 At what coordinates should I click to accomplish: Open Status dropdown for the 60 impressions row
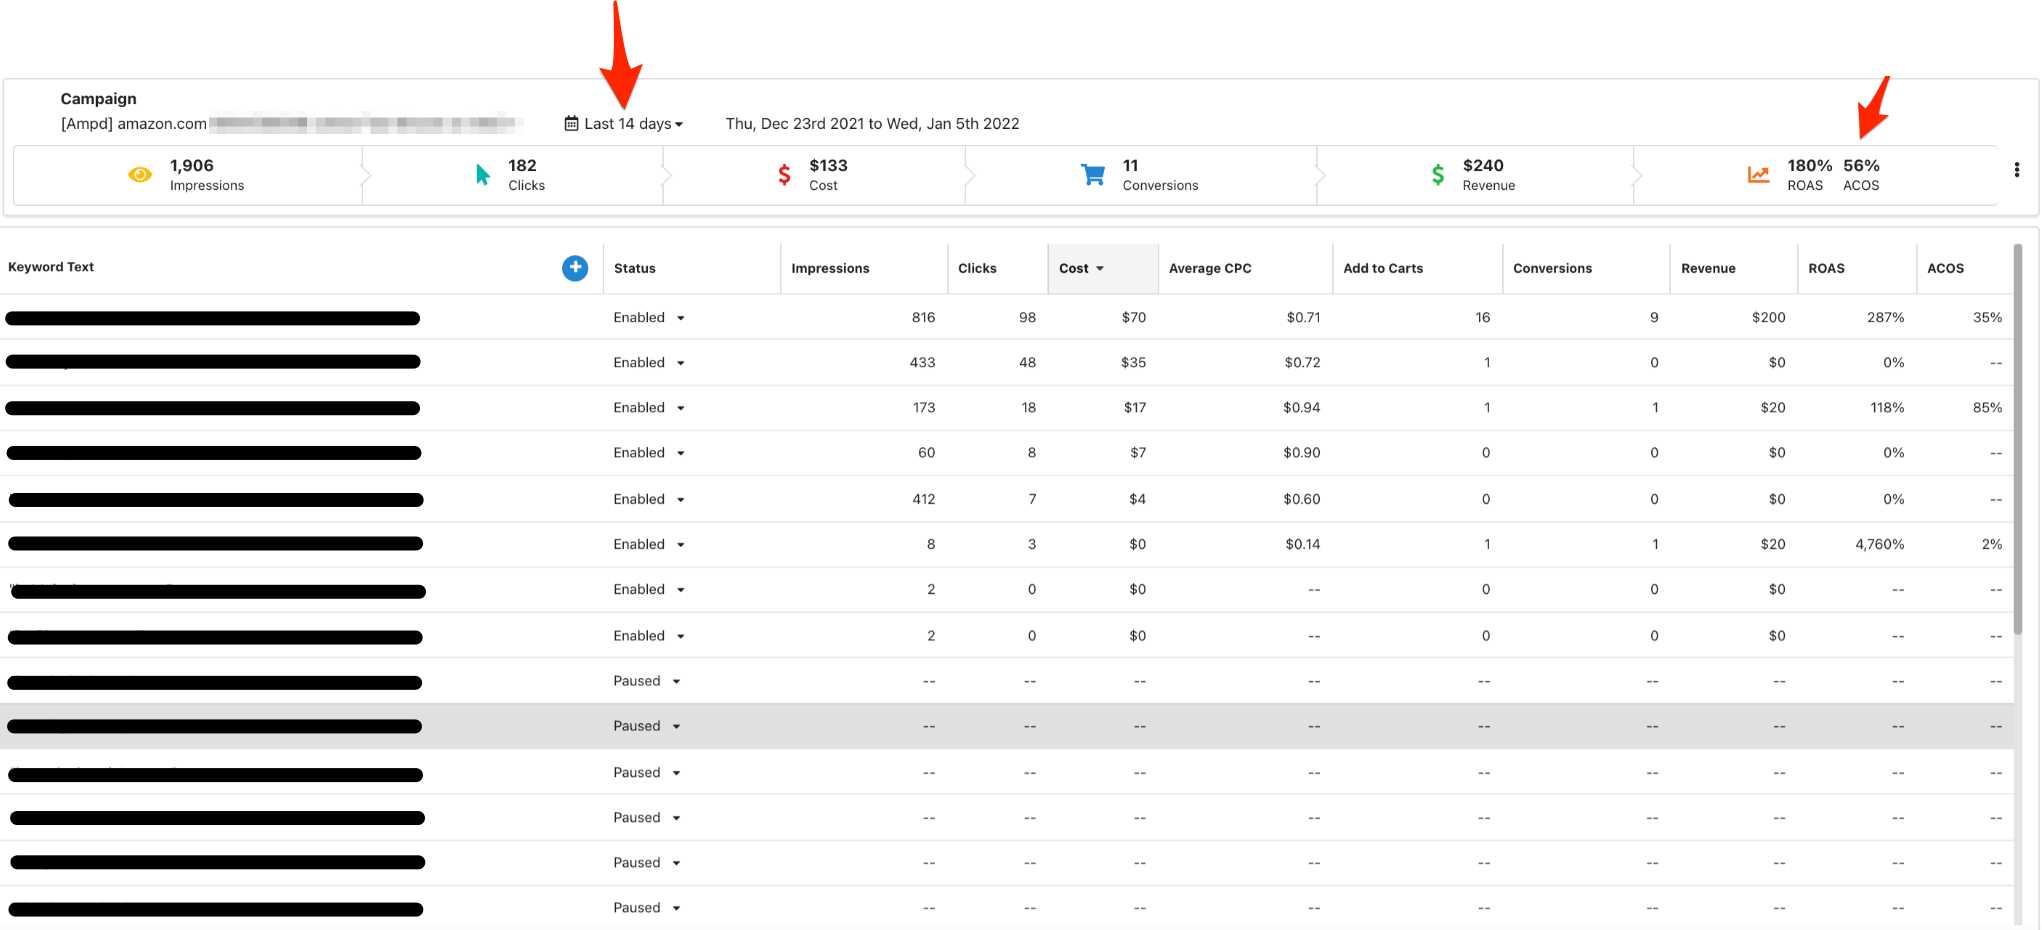tap(649, 453)
